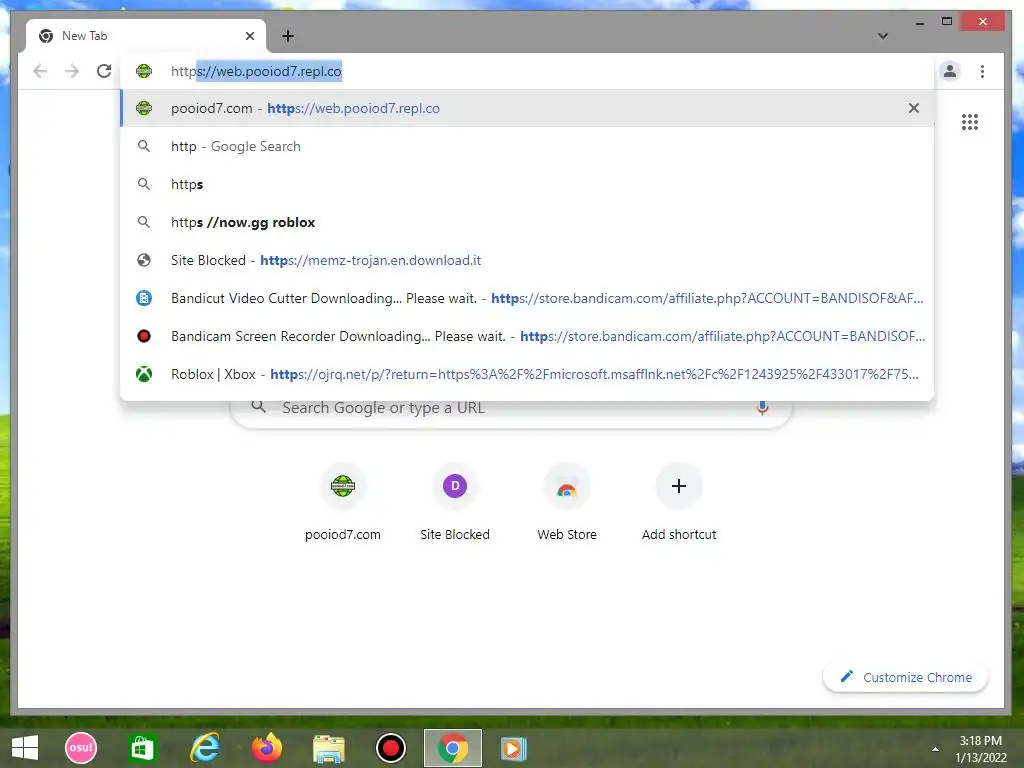Open the Web Store shortcut tile
1024x768 pixels.
567,503
